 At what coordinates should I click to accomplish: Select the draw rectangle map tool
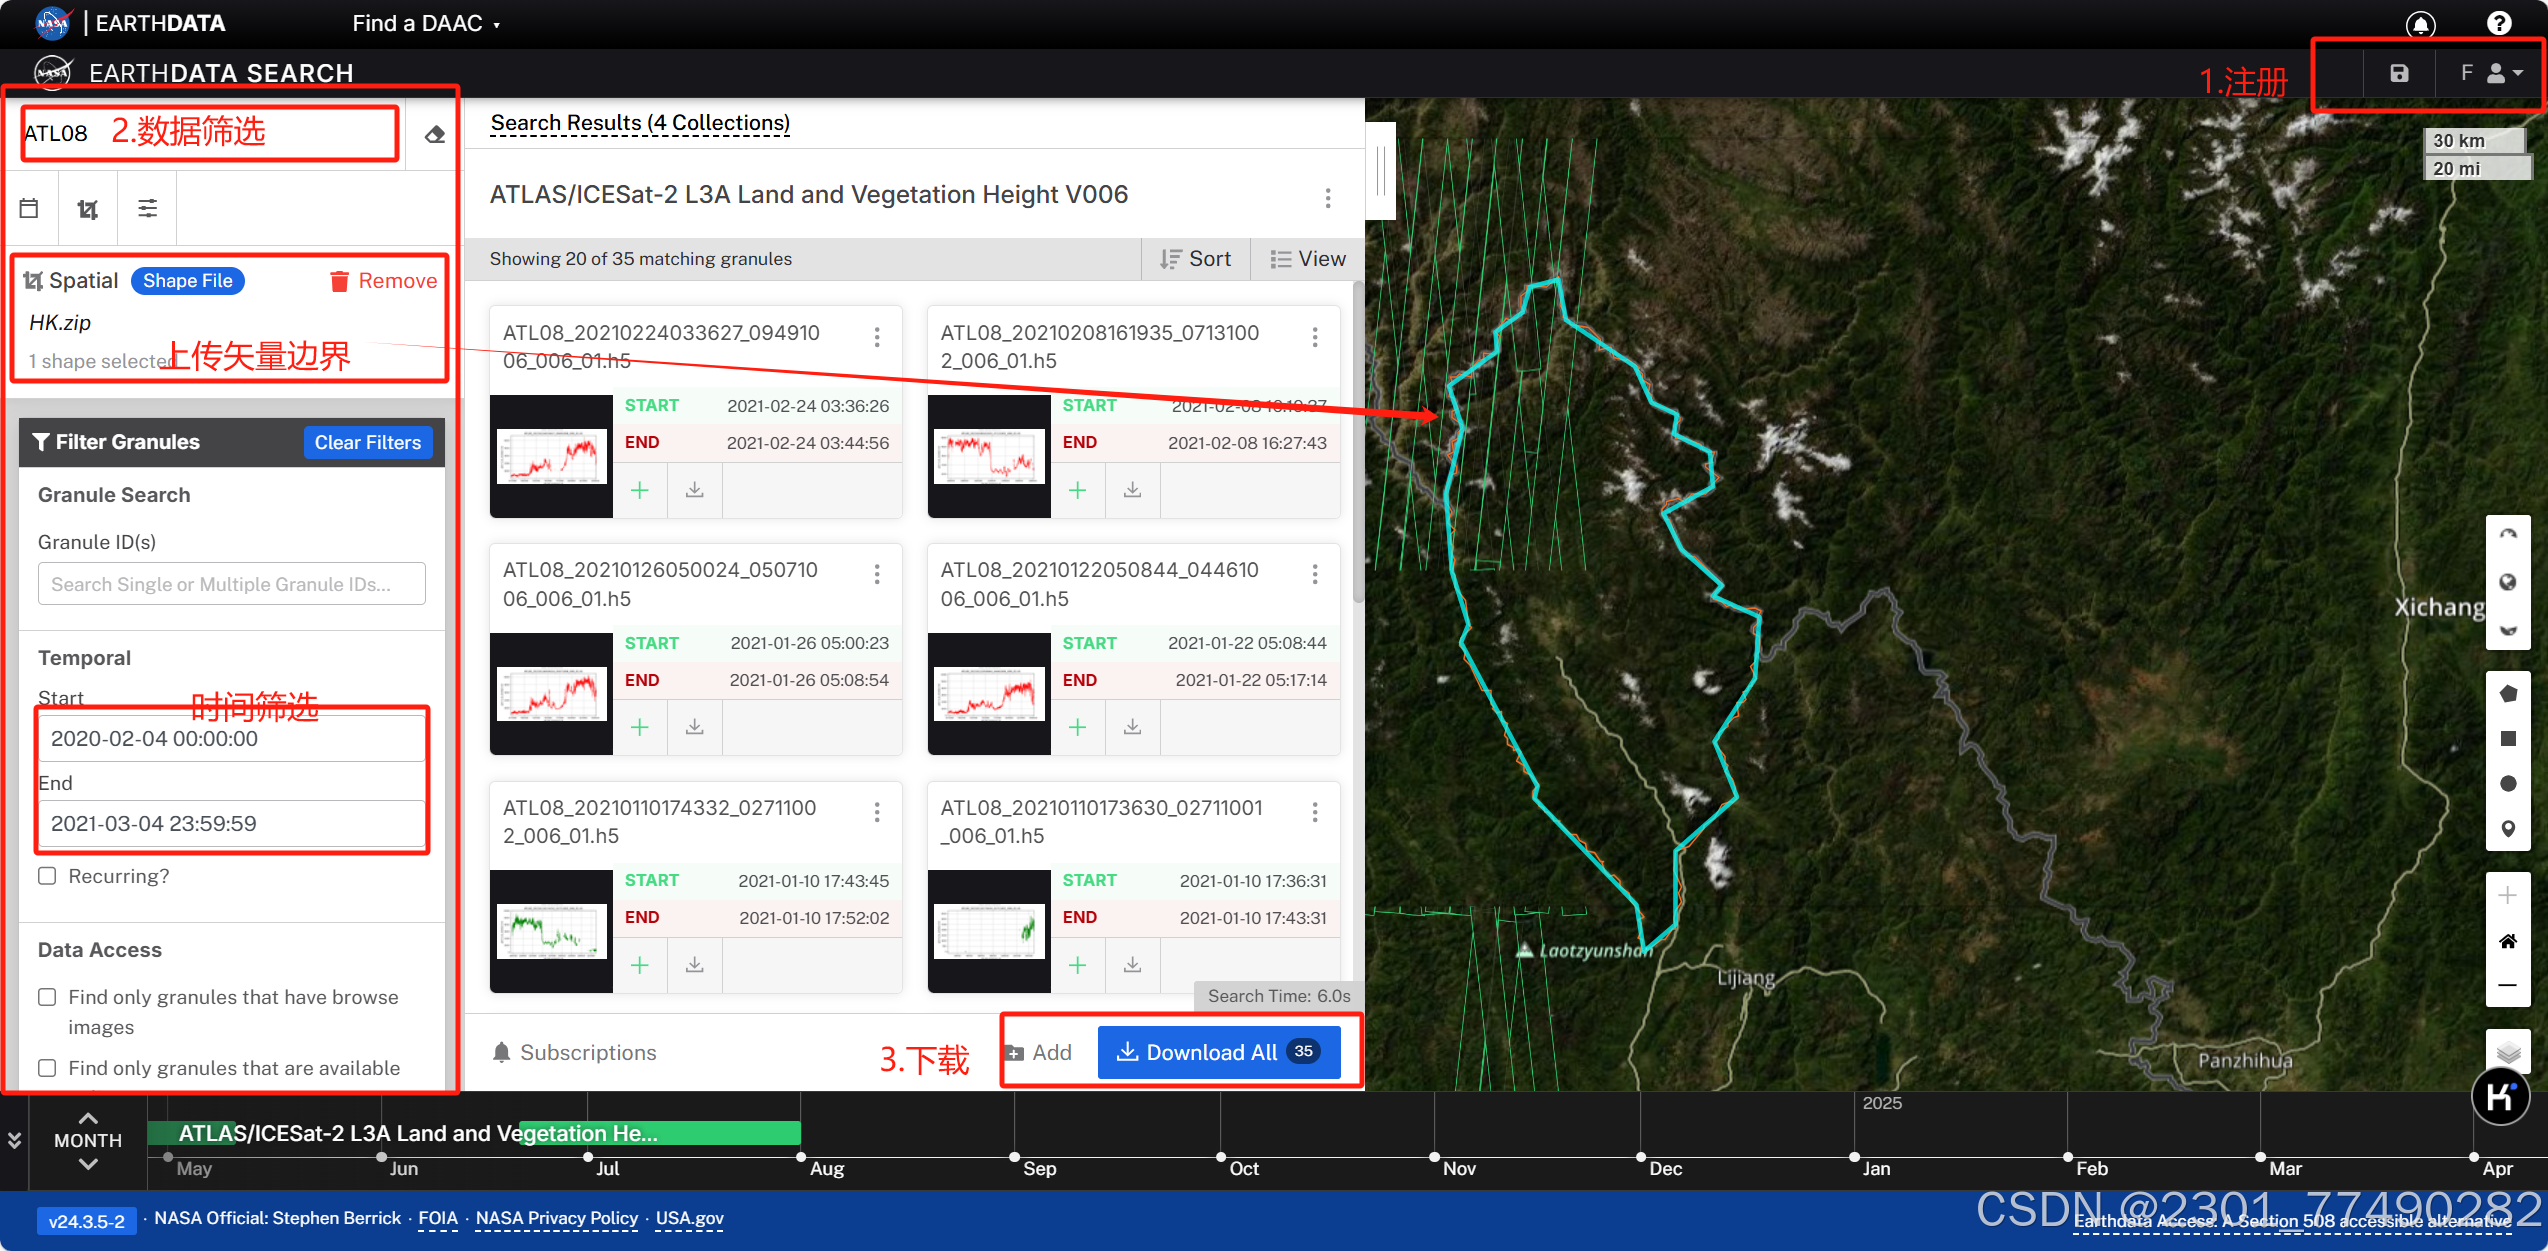point(2508,739)
